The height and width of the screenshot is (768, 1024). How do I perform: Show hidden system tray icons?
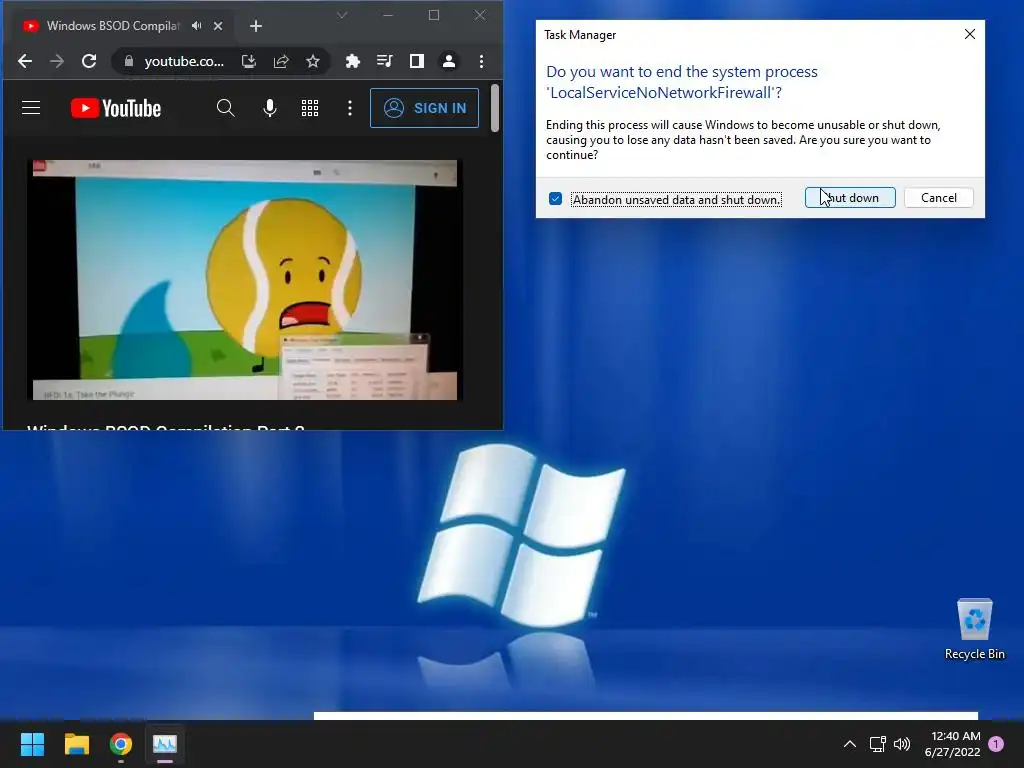point(850,744)
